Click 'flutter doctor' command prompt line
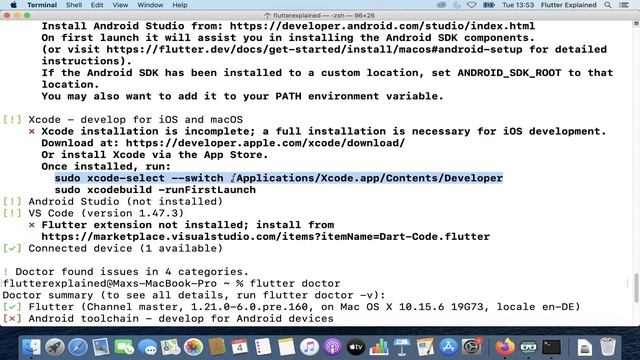Screen dimensions: 640x360 point(171,283)
